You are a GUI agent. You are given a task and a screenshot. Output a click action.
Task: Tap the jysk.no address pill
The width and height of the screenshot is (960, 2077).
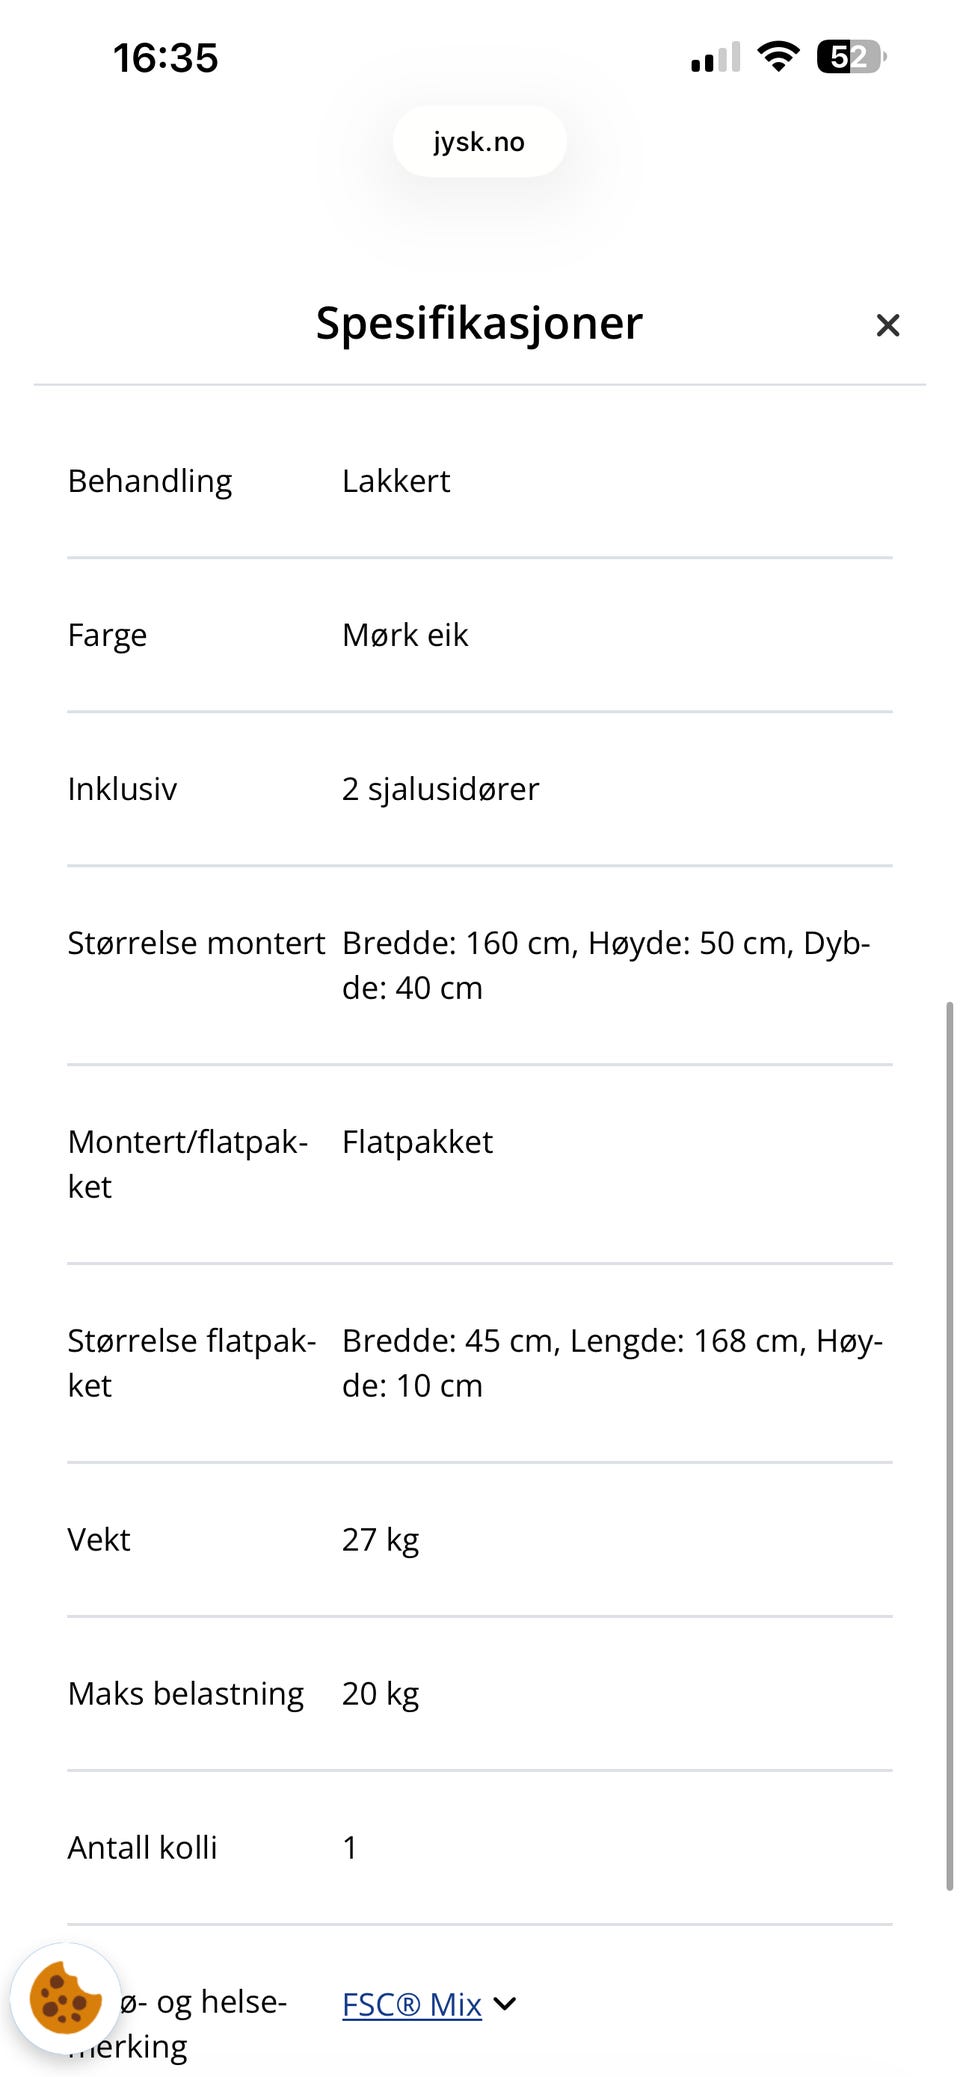479,142
